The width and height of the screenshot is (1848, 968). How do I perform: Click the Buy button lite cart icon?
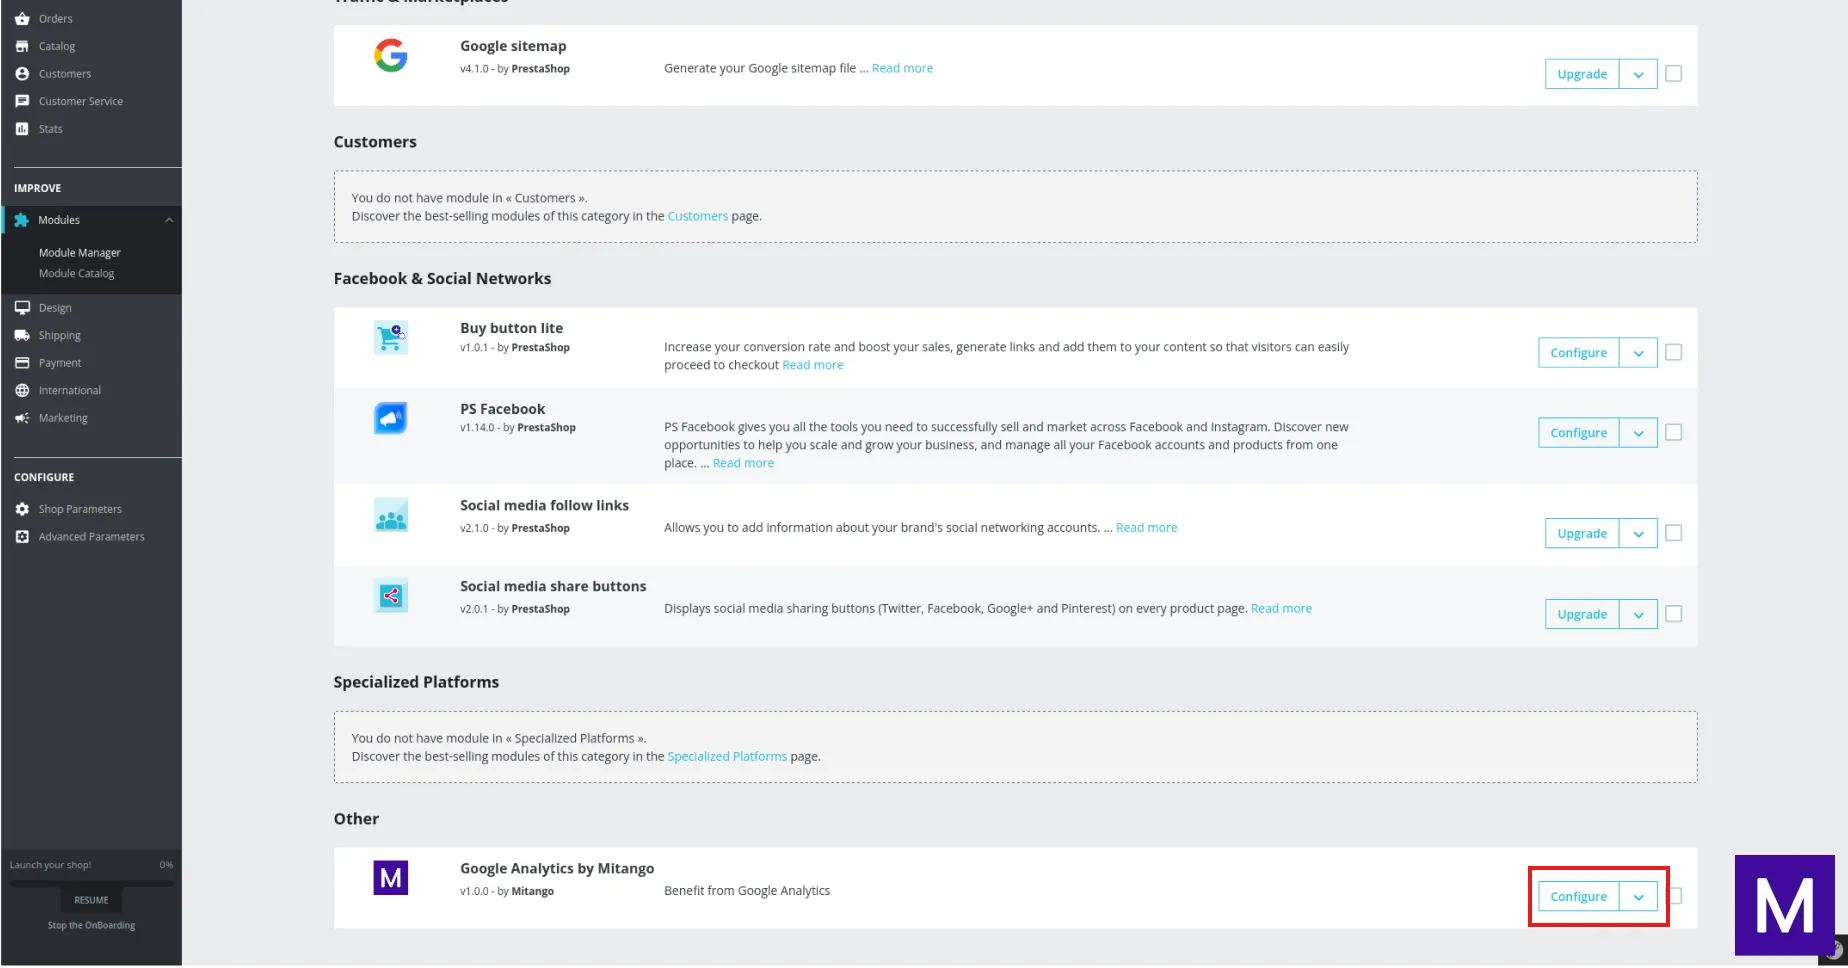coord(390,338)
